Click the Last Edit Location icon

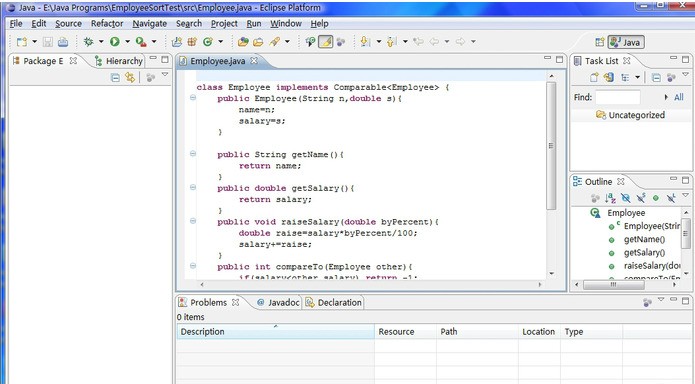pos(418,42)
